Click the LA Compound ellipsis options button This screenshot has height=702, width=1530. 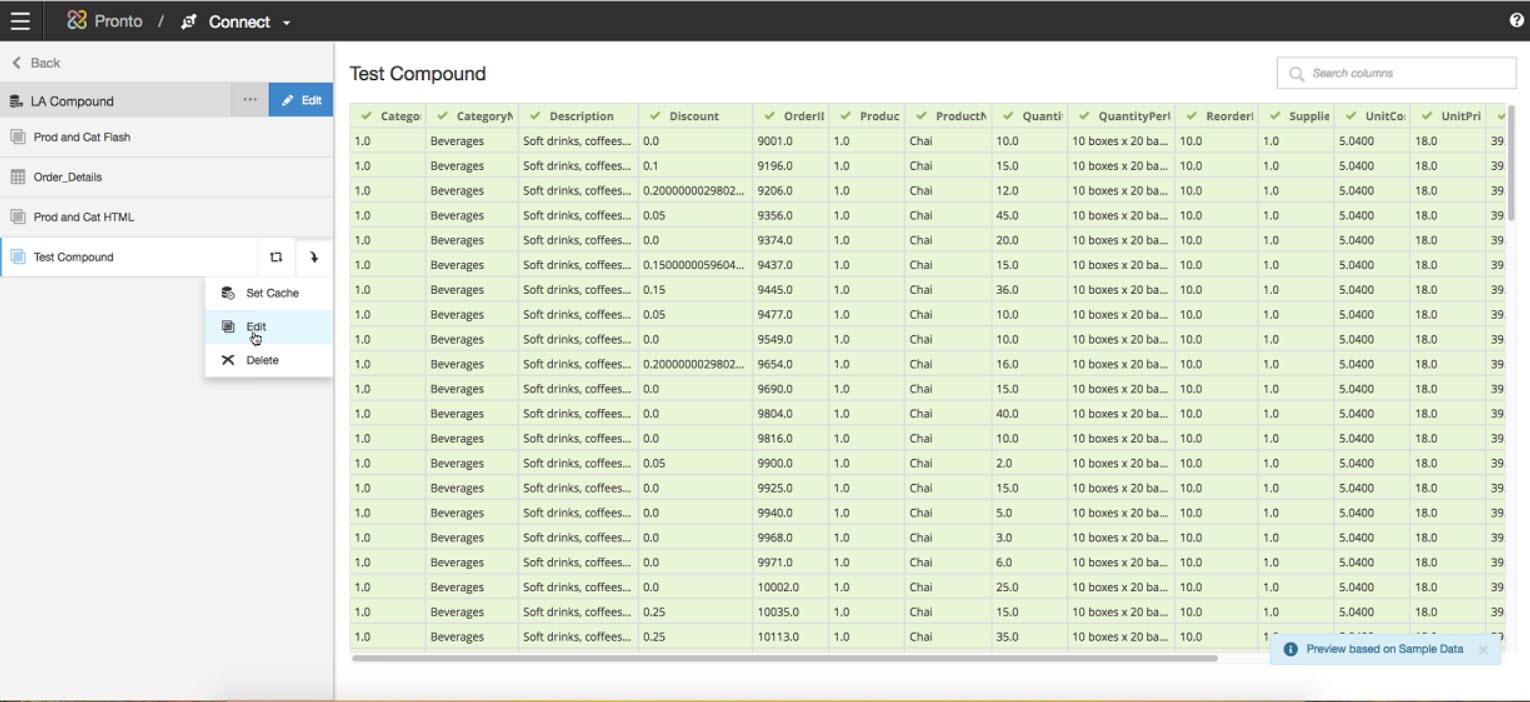(x=250, y=100)
